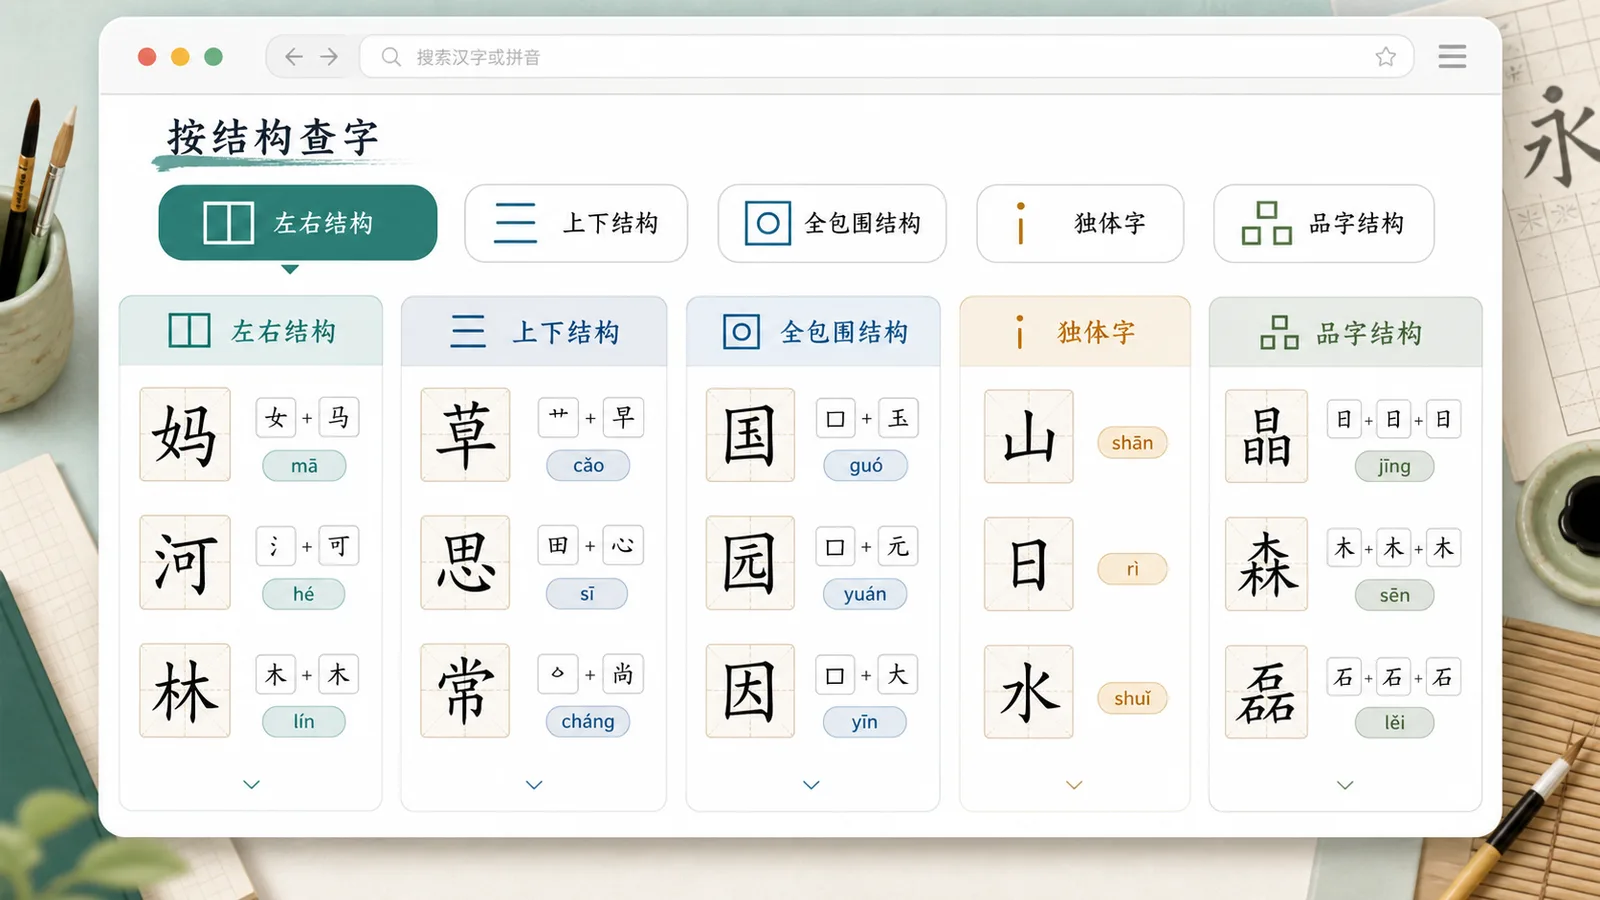
Task: Open the character card 园
Action: (750, 562)
